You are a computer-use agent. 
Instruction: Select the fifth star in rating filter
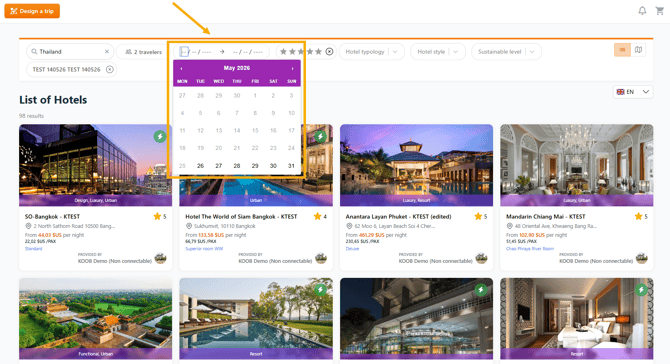(318, 52)
